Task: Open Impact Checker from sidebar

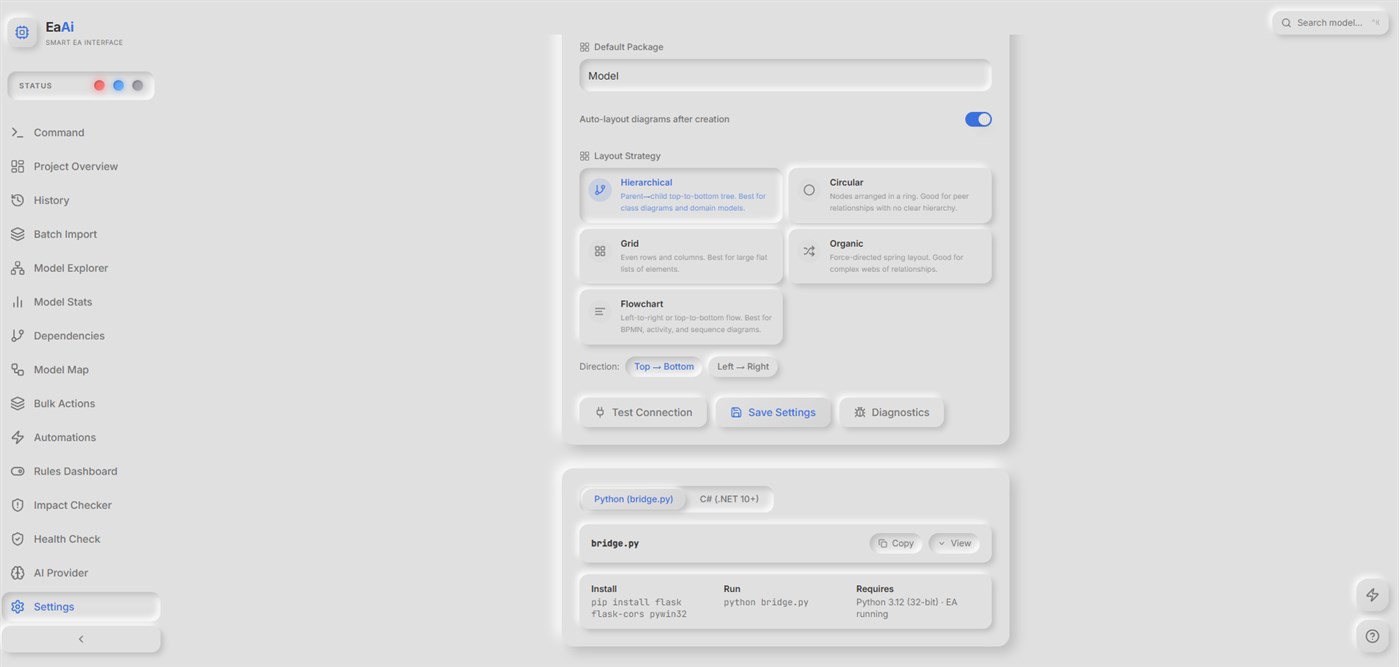Action: [x=80, y=505]
